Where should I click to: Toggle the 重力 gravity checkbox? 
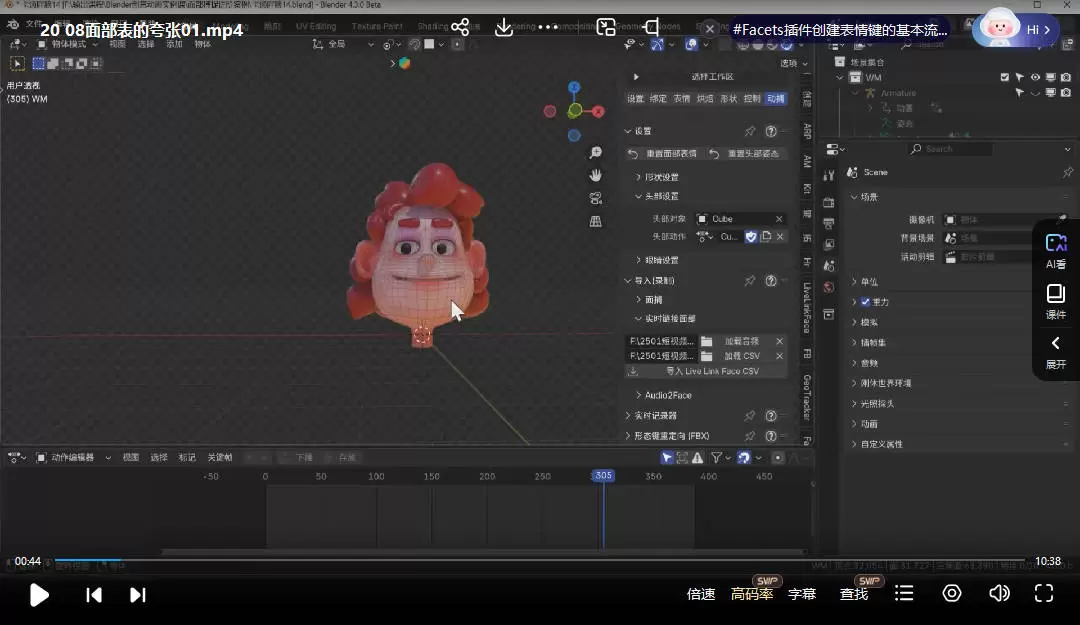[x=865, y=302]
